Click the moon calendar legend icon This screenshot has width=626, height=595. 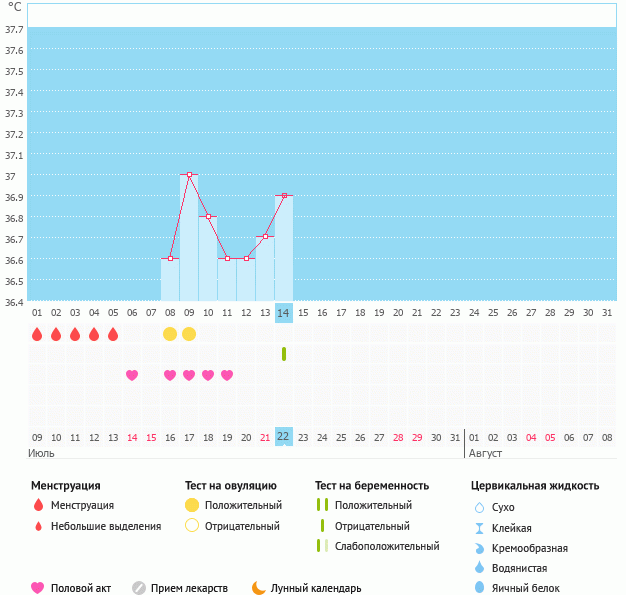259,588
